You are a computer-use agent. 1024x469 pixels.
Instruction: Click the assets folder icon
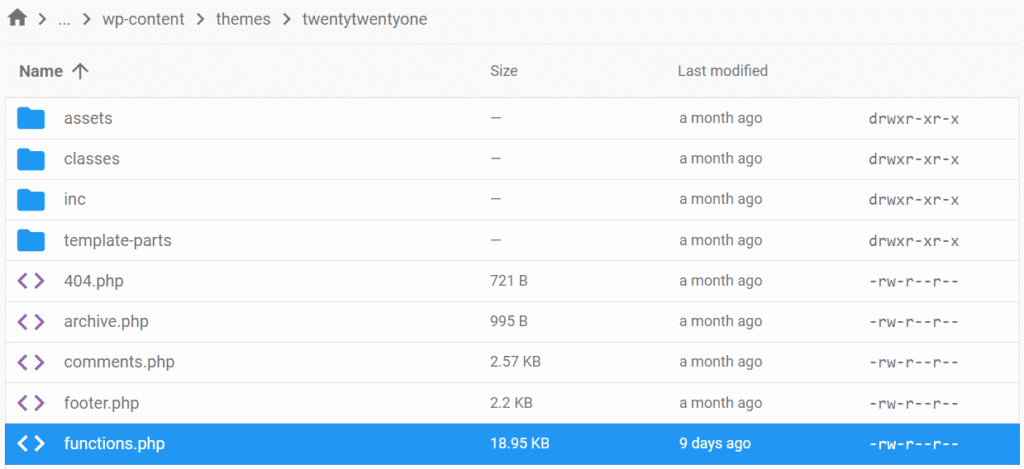(31, 119)
